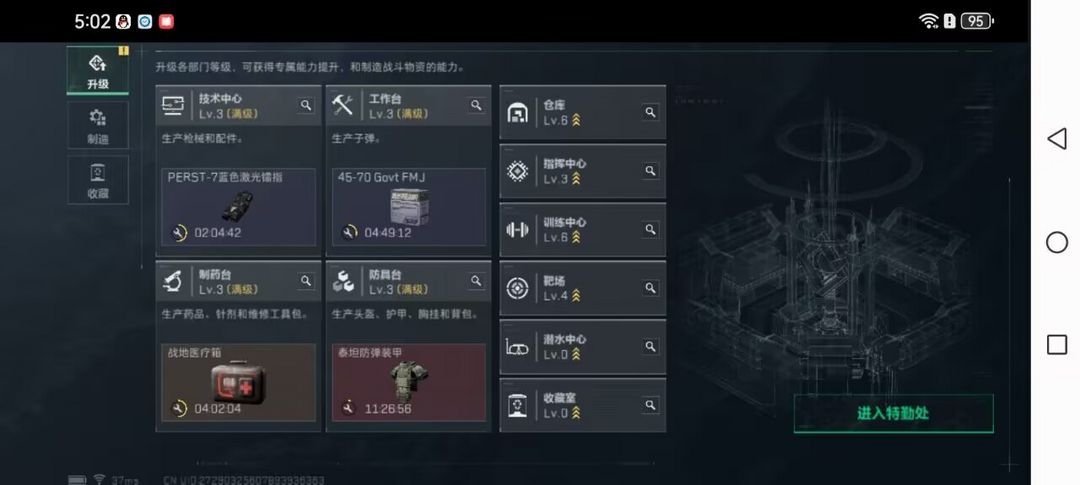
Task: Open magnifier next to 训练中心
Action: tap(650, 229)
